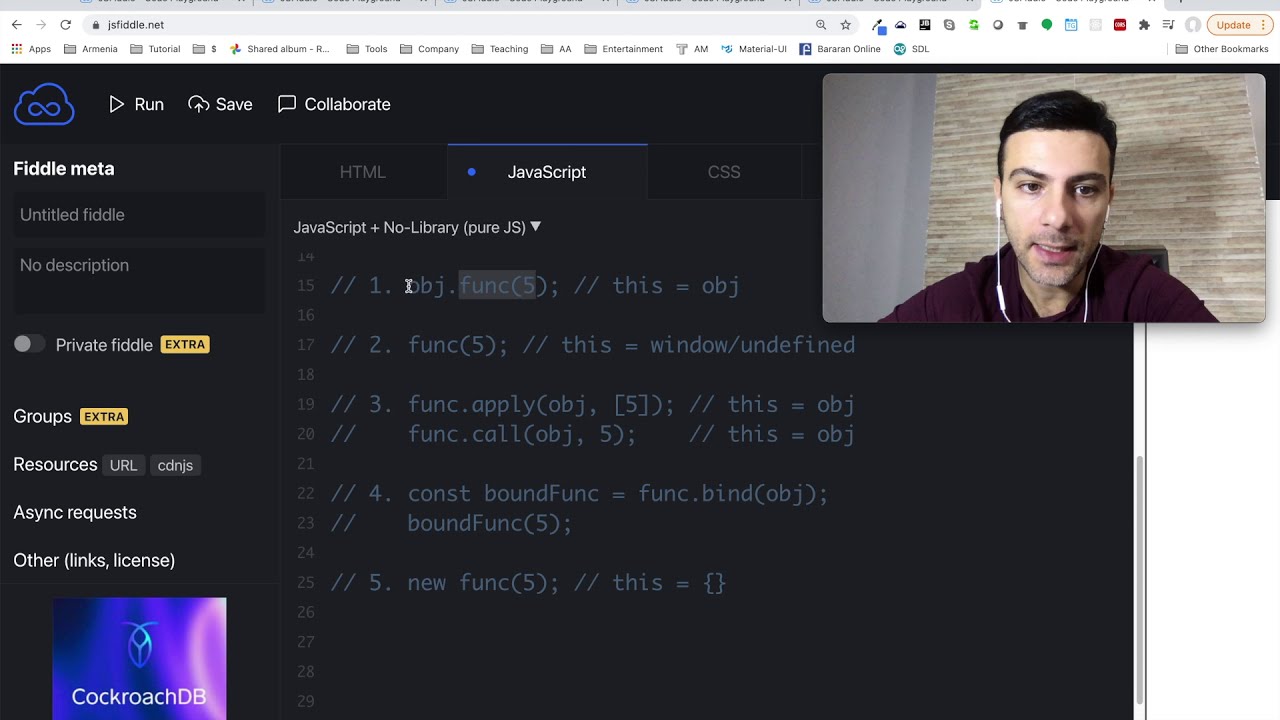Click code line 19 func.apply comment

(593, 404)
